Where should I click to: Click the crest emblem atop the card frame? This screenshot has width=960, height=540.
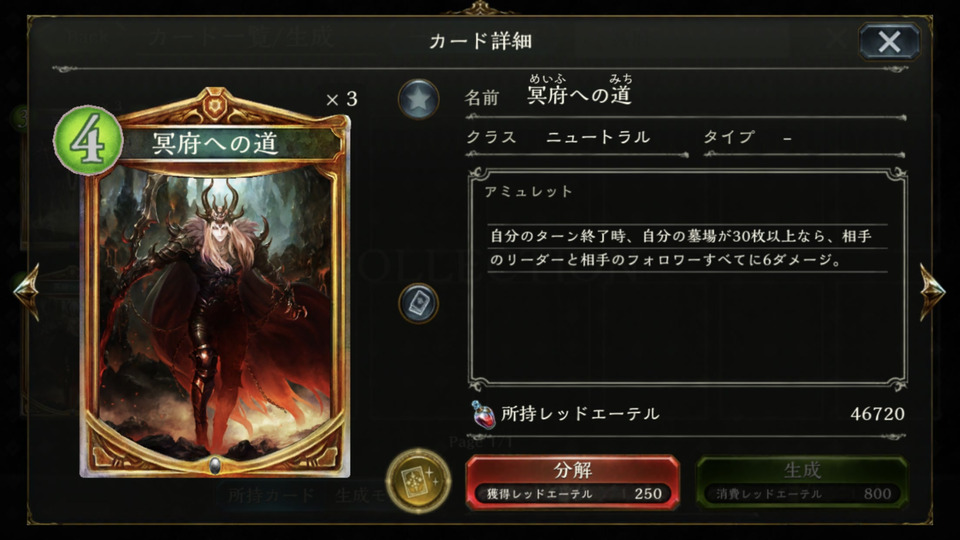(215, 107)
